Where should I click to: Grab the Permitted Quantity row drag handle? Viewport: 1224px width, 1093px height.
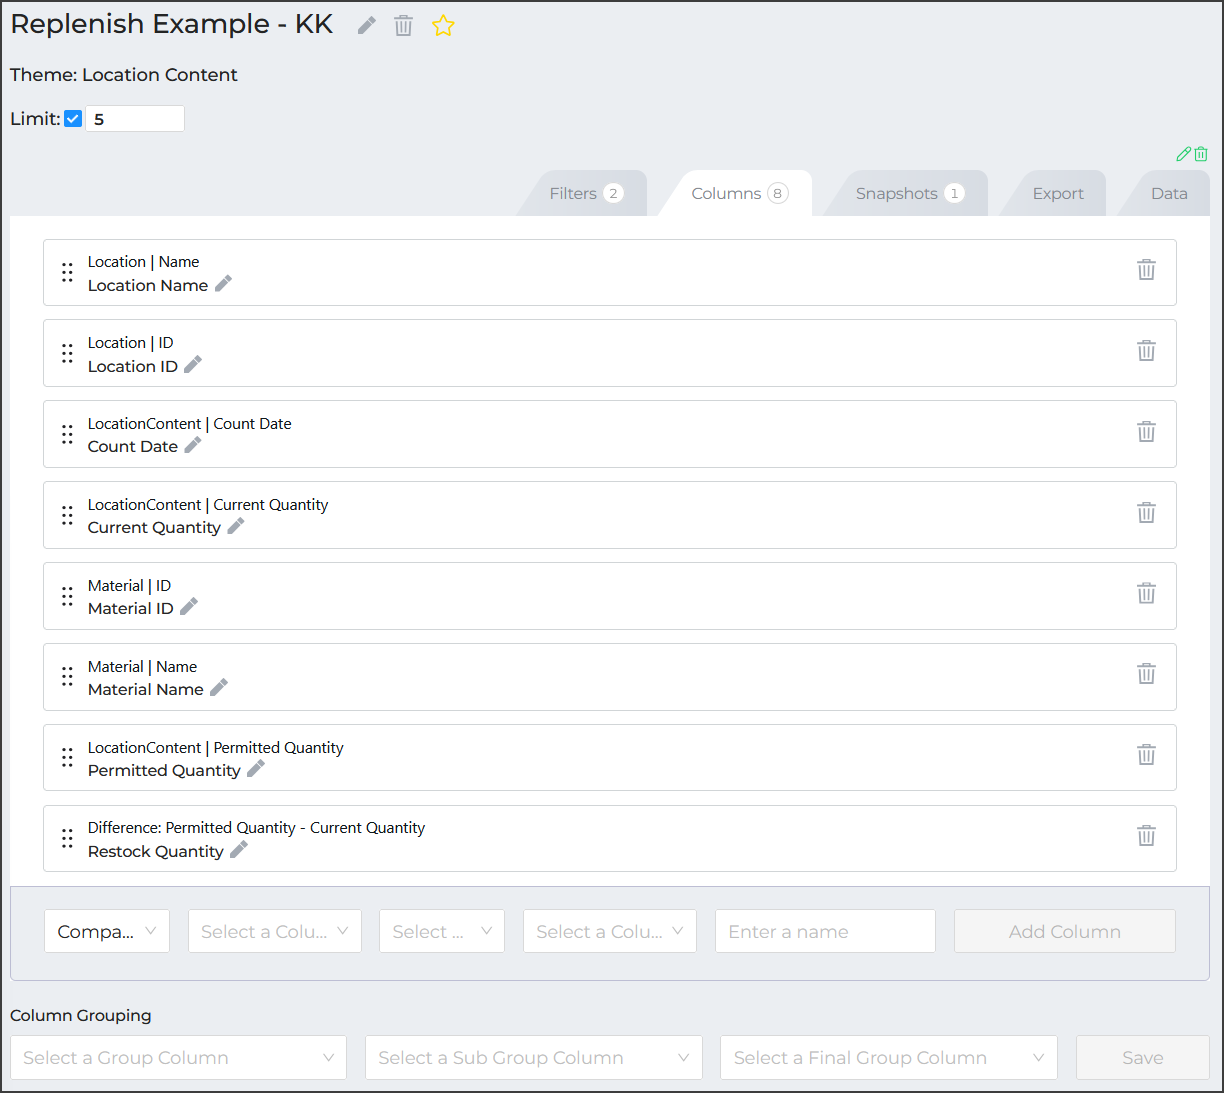(x=67, y=758)
